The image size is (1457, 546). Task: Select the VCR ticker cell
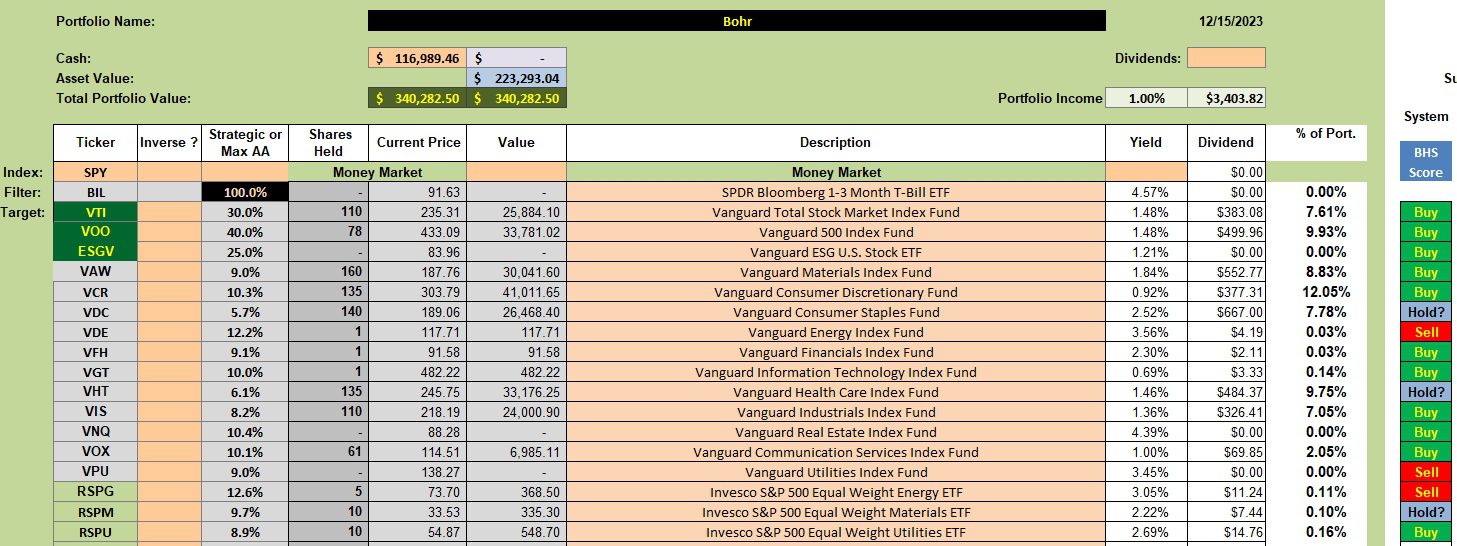pos(96,292)
